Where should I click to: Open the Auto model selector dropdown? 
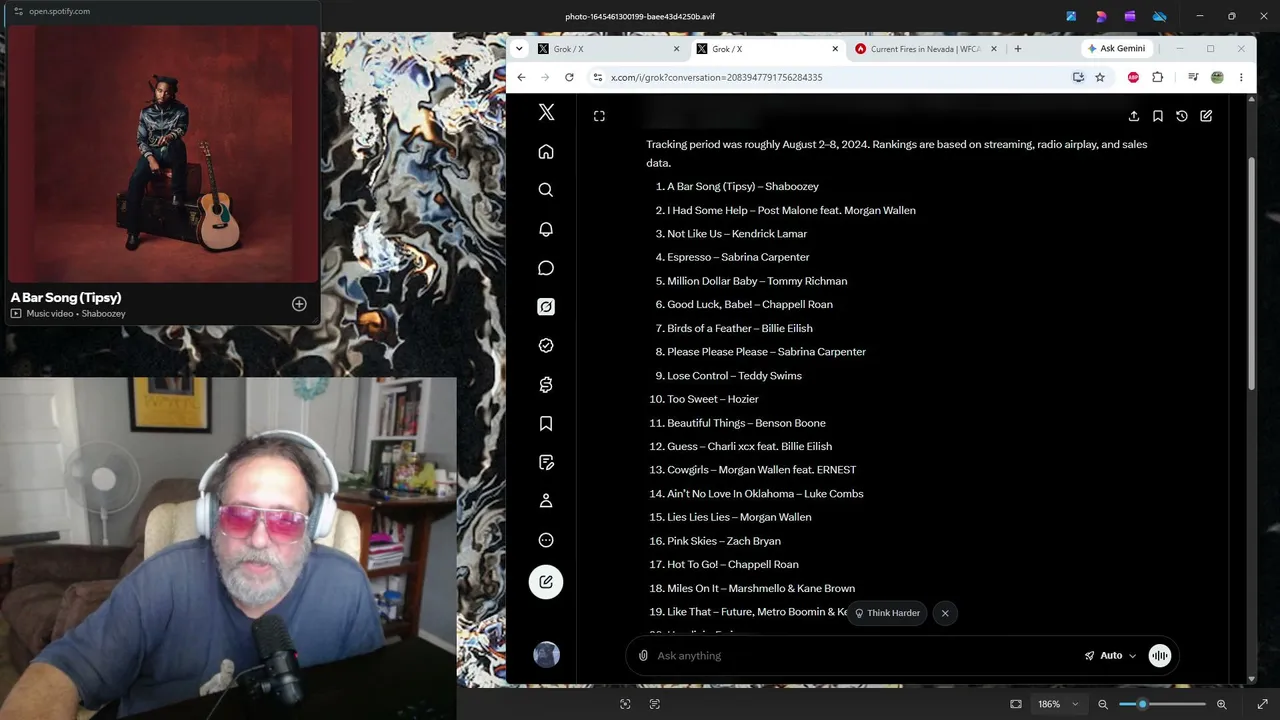(1111, 656)
